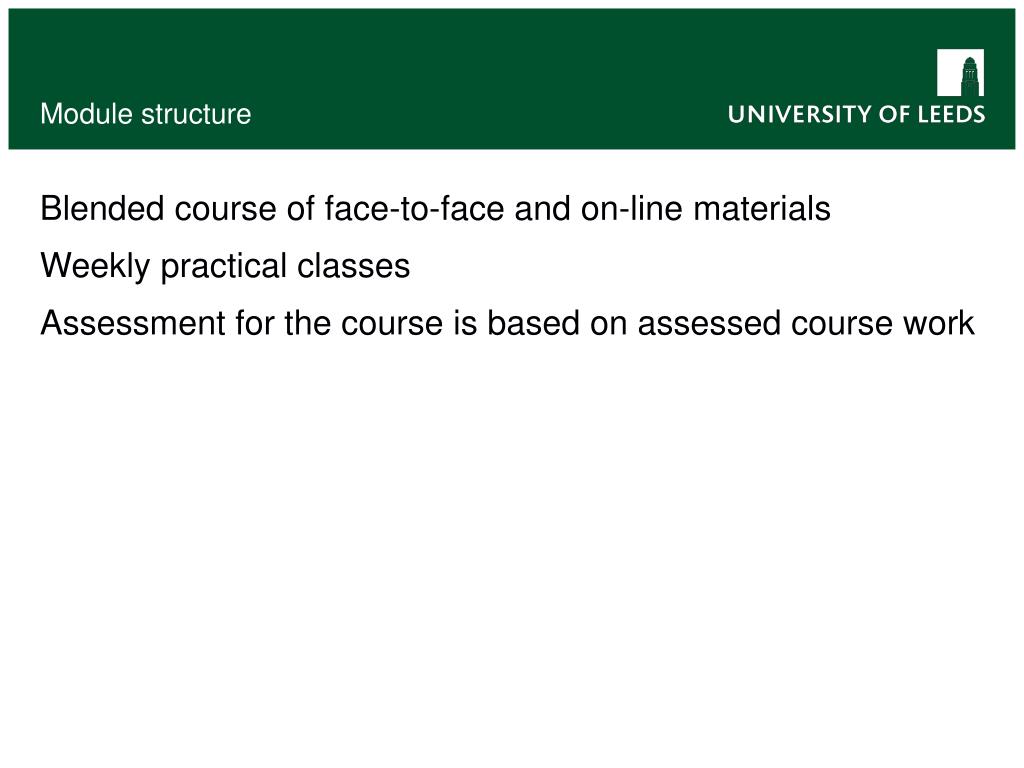Click the word Assessment
This screenshot has width=1024, height=768.
(133, 323)
